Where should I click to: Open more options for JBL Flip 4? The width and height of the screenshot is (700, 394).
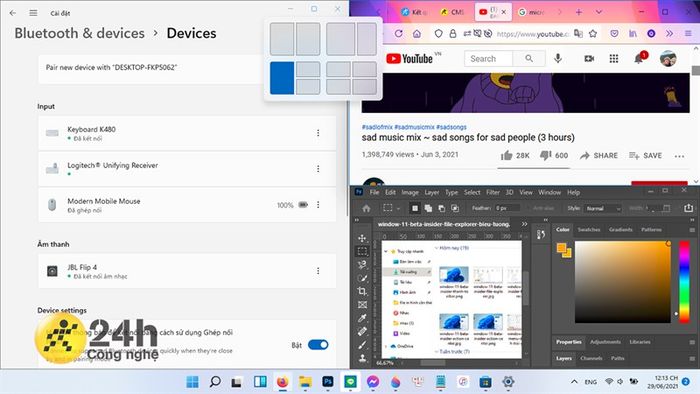click(x=318, y=271)
